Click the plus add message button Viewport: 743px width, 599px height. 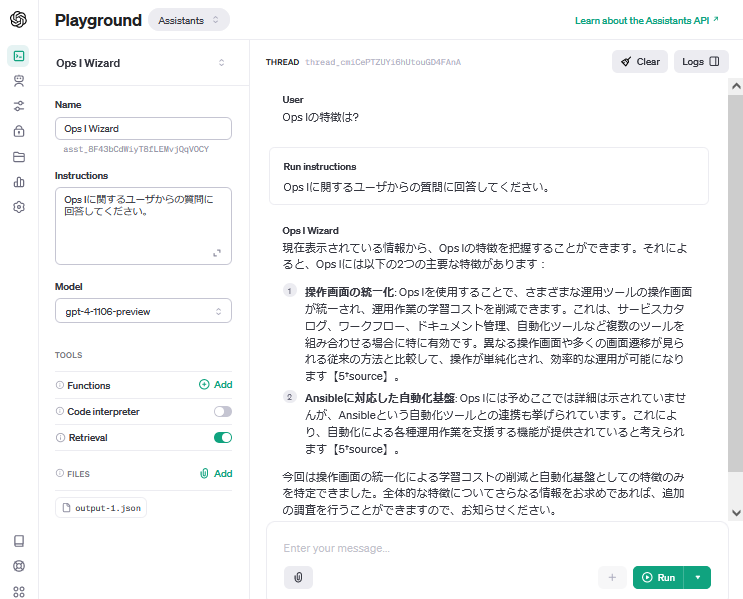[612, 577]
